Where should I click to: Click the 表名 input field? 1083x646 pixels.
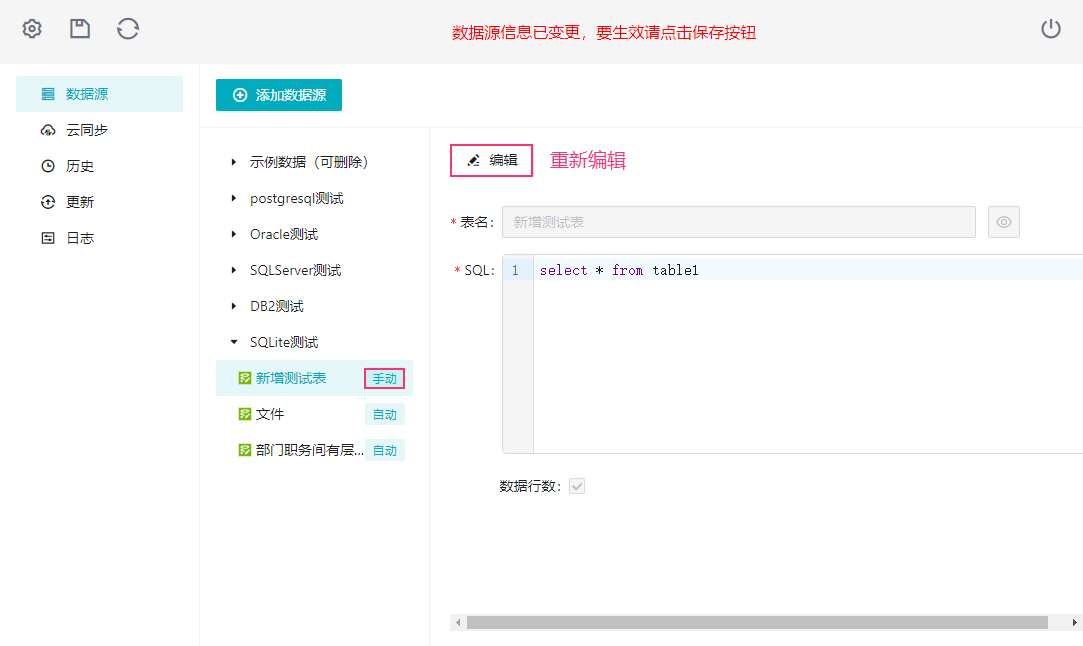click(x=738, y=222)
